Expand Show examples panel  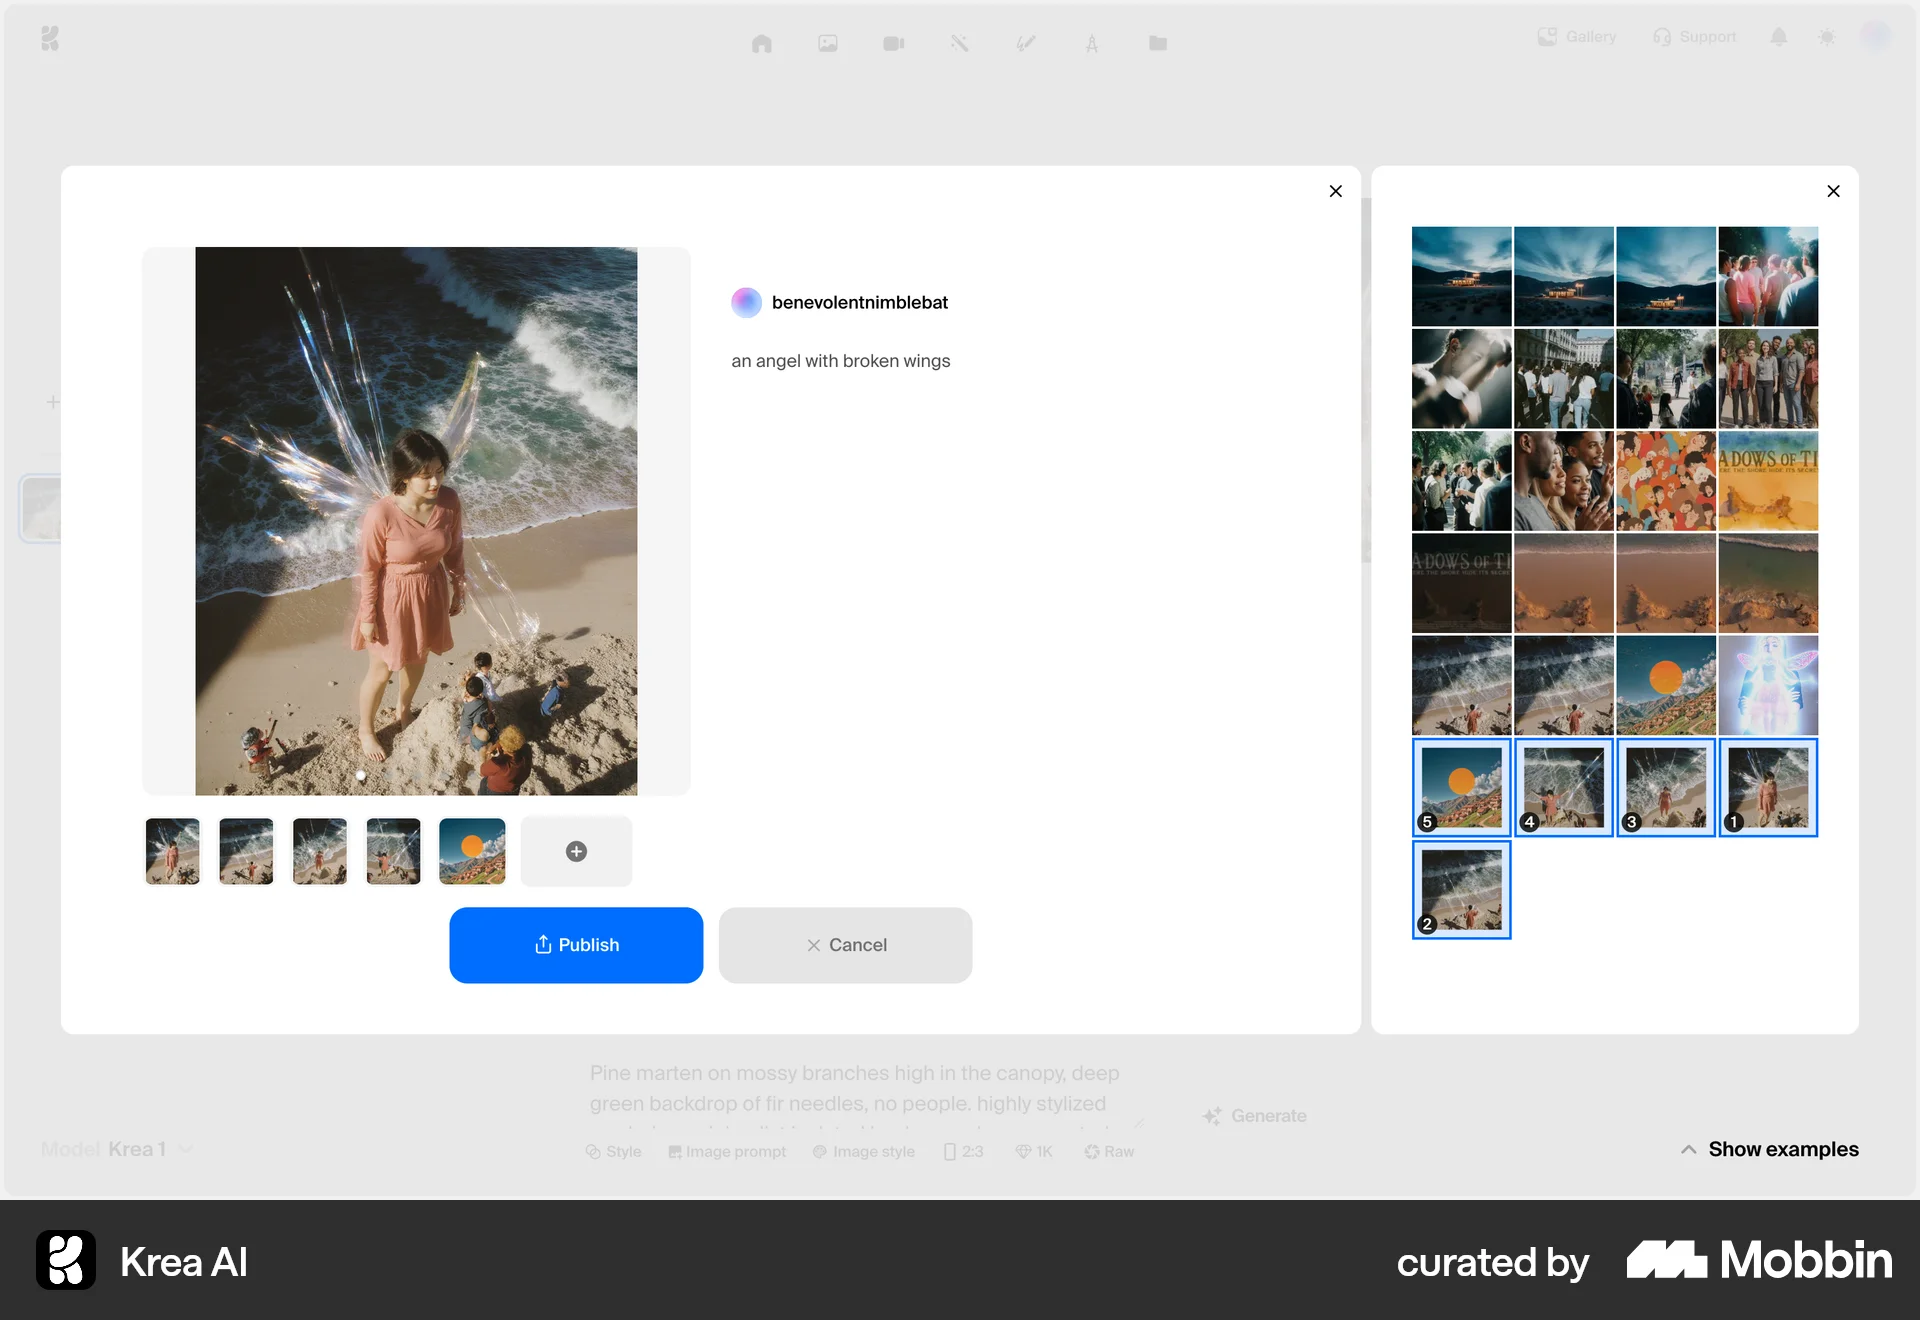click(x=1768, y=1149)
